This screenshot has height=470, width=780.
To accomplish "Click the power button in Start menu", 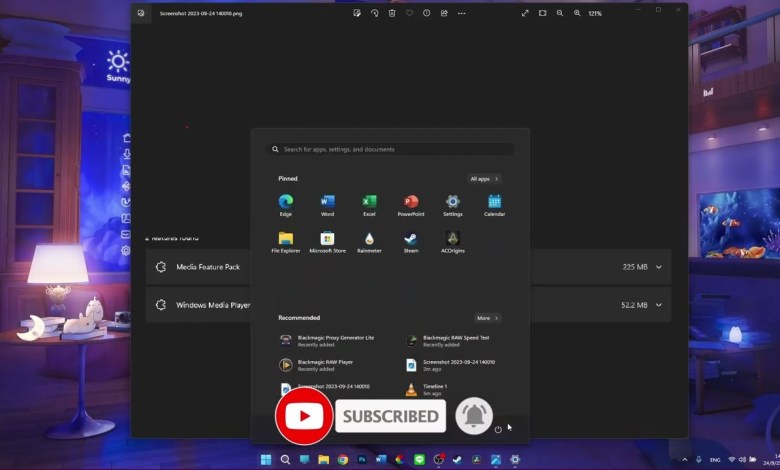I will tap(498, 429).
